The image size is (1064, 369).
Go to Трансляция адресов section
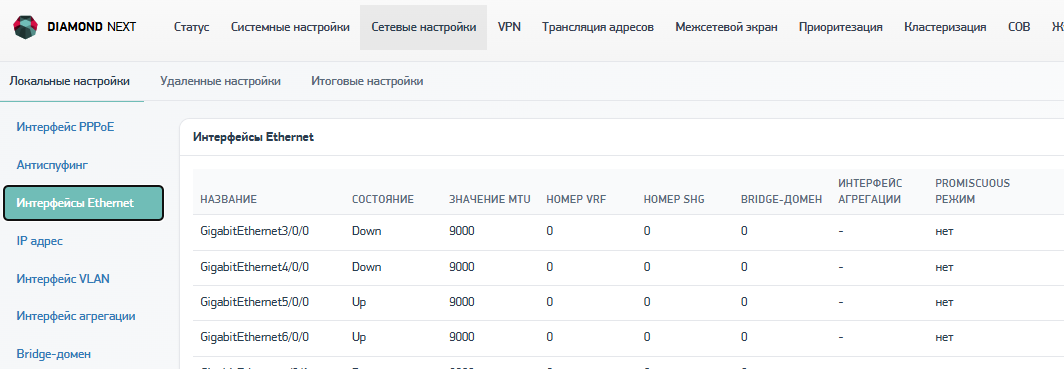pos(598,27)
